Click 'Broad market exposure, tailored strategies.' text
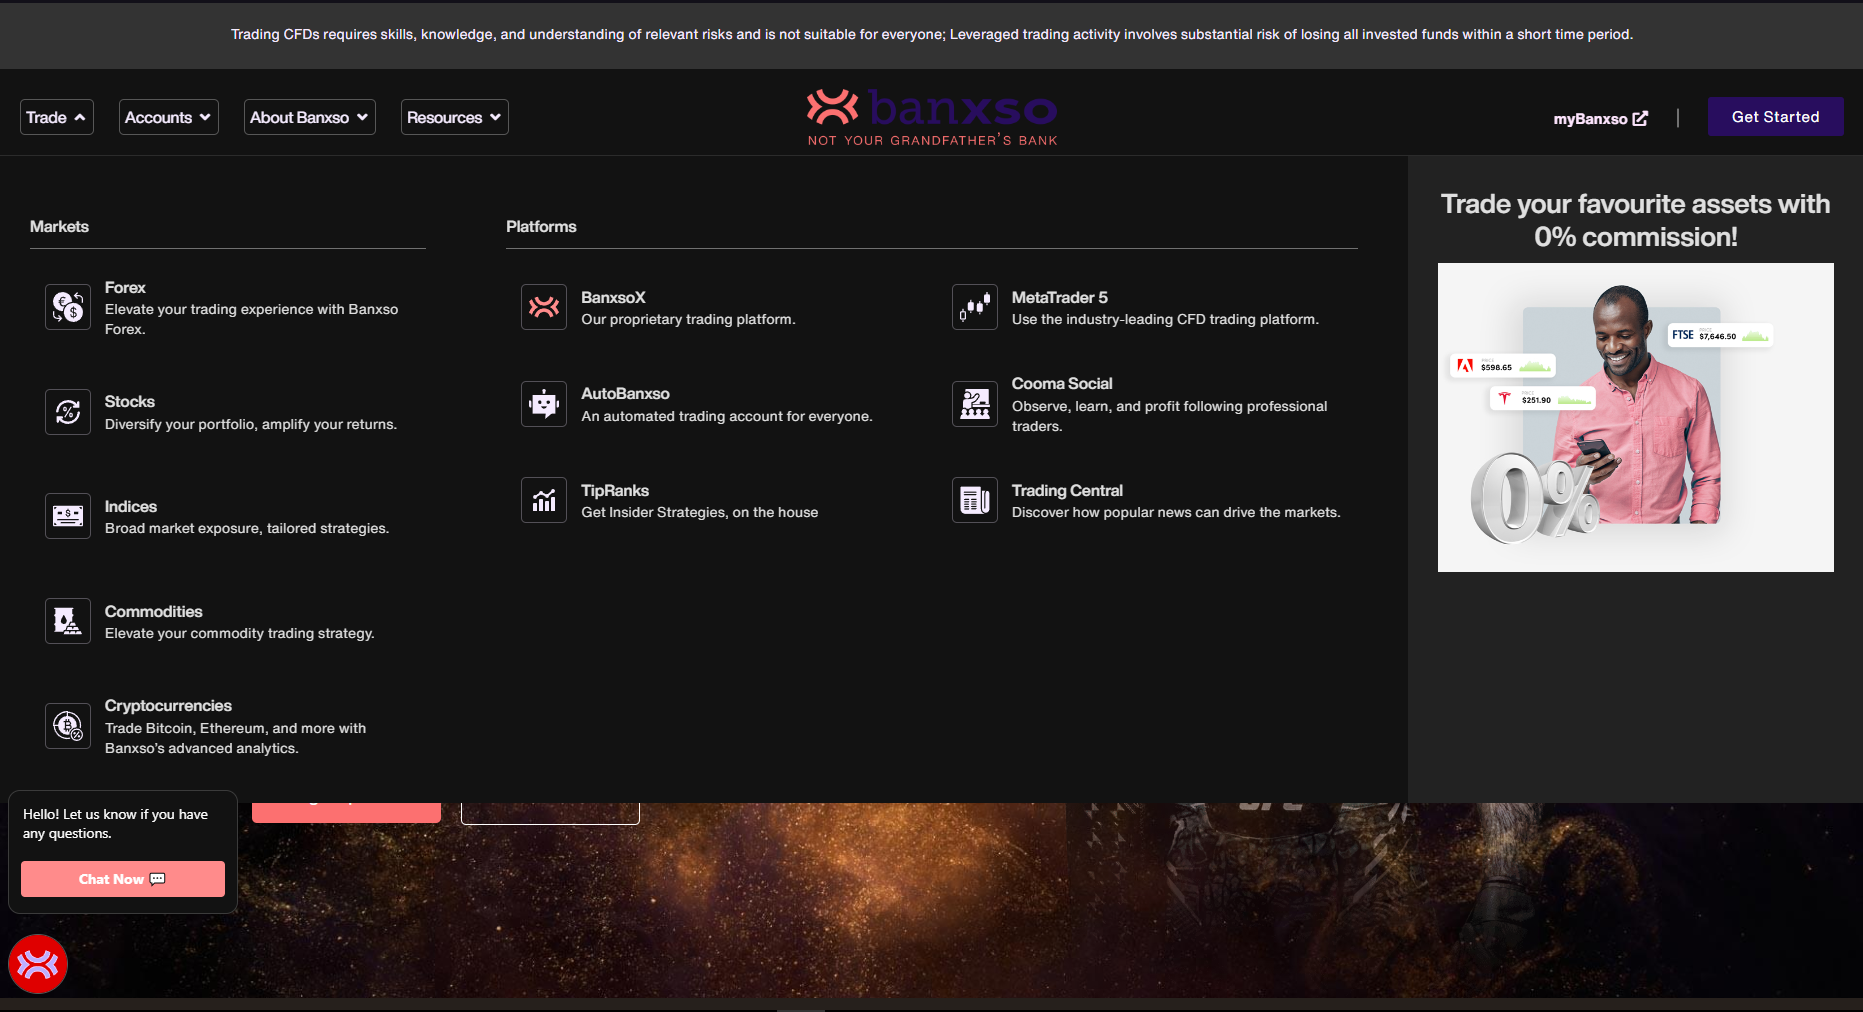 [x=247, y=528]
